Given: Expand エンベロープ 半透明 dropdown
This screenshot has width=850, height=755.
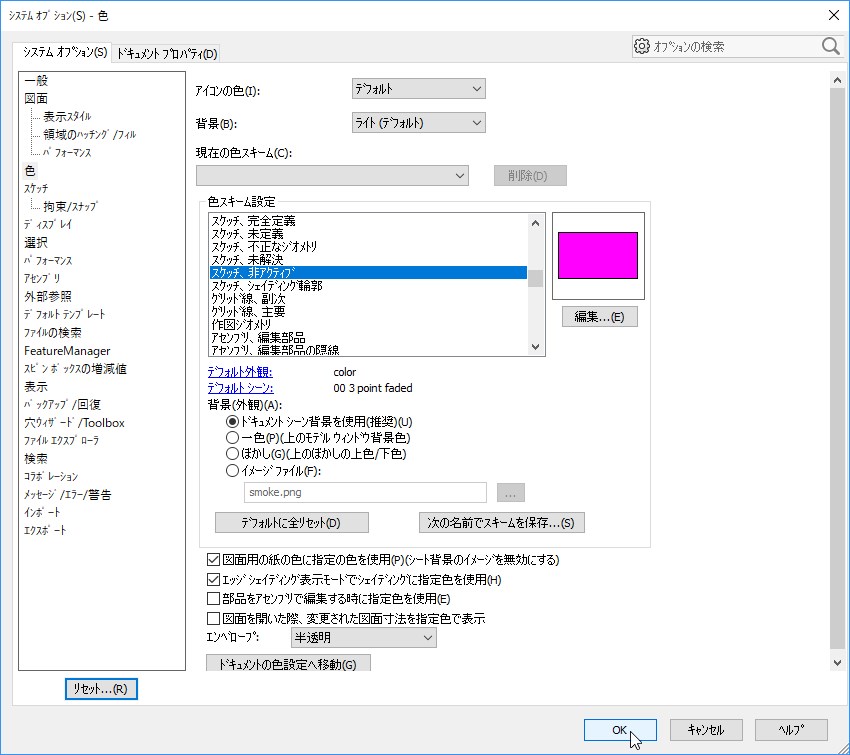Looking at the screenshot, I should (x=363, y=638).
